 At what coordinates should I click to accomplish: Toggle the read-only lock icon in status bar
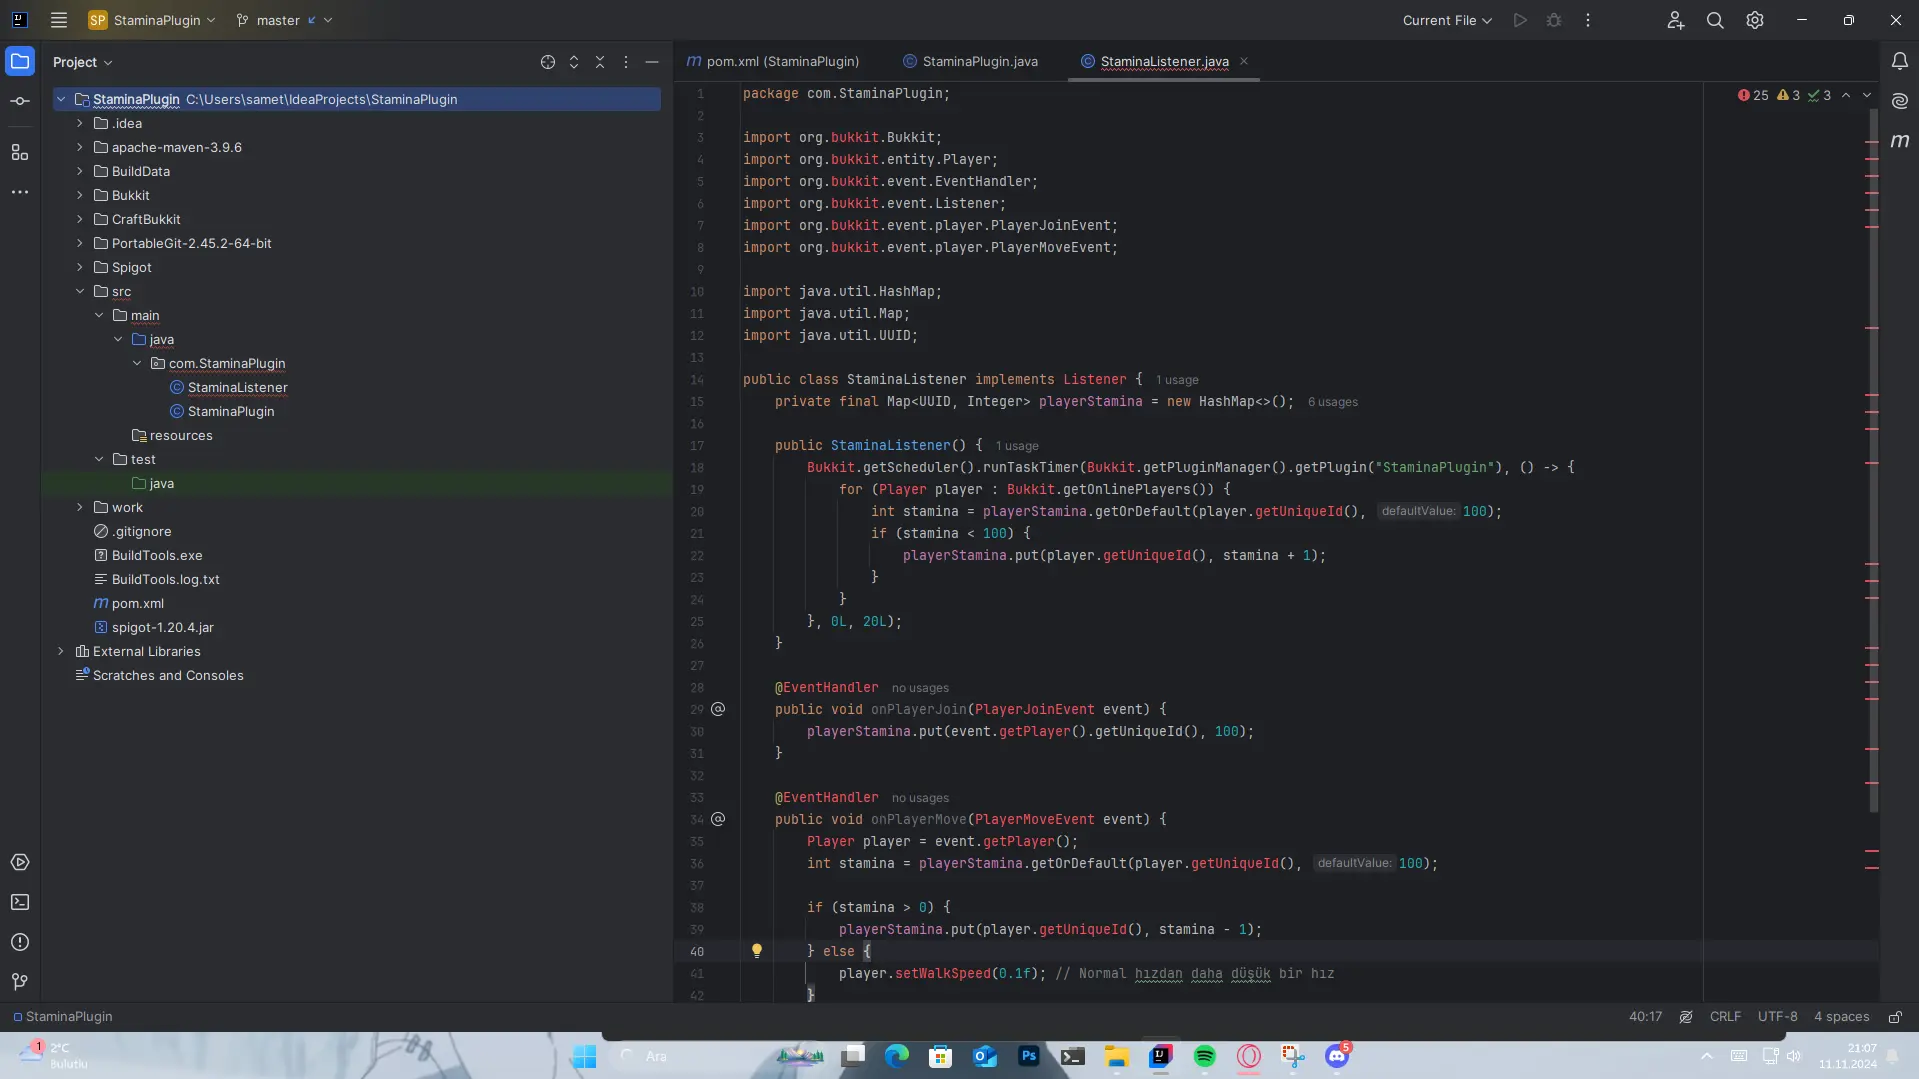click(1895, 1017)
